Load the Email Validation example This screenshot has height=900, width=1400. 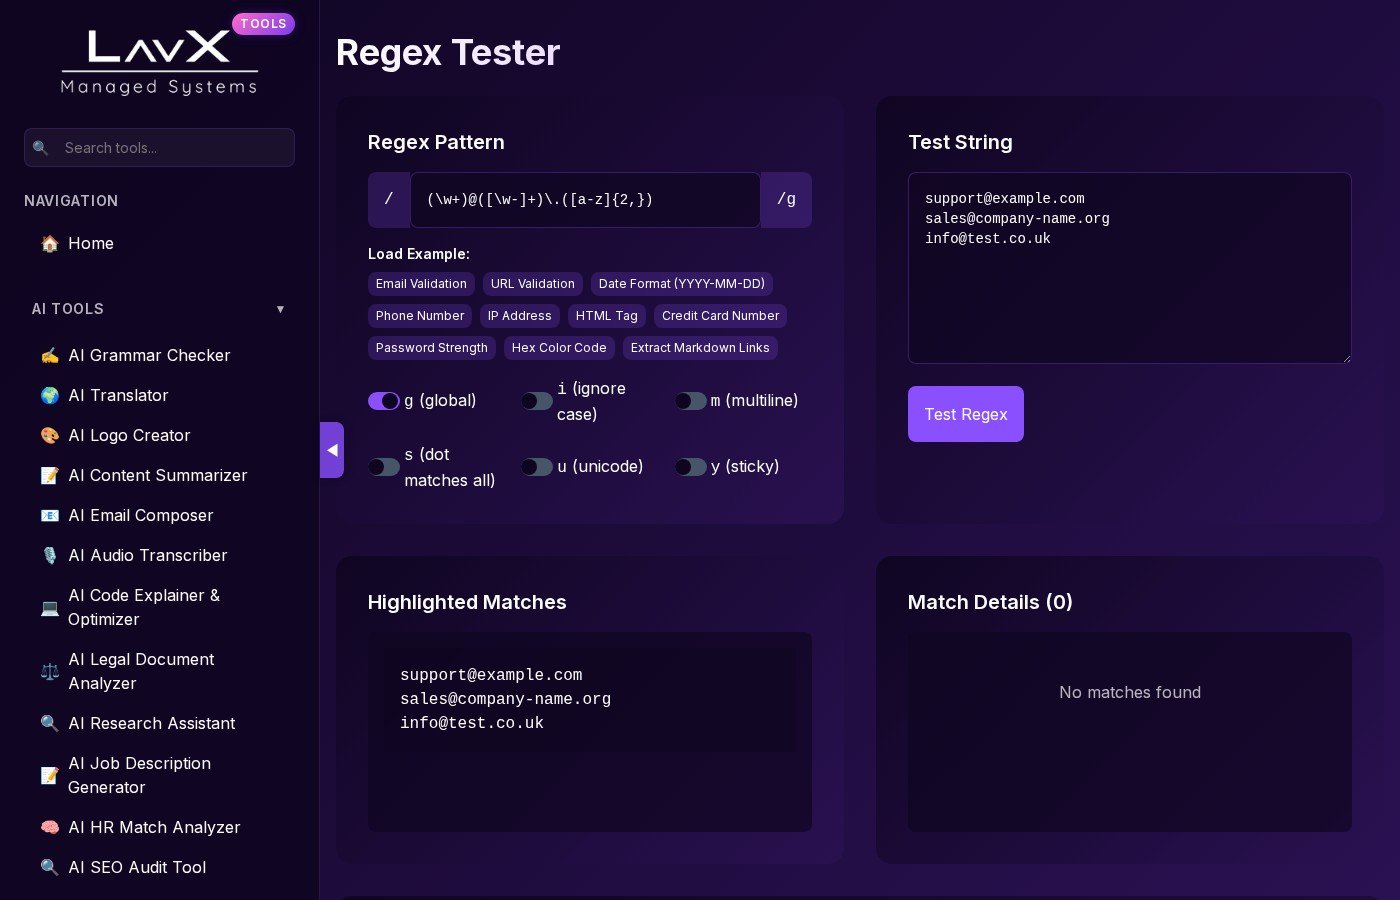pyautogui.click(x=421, y=284)
